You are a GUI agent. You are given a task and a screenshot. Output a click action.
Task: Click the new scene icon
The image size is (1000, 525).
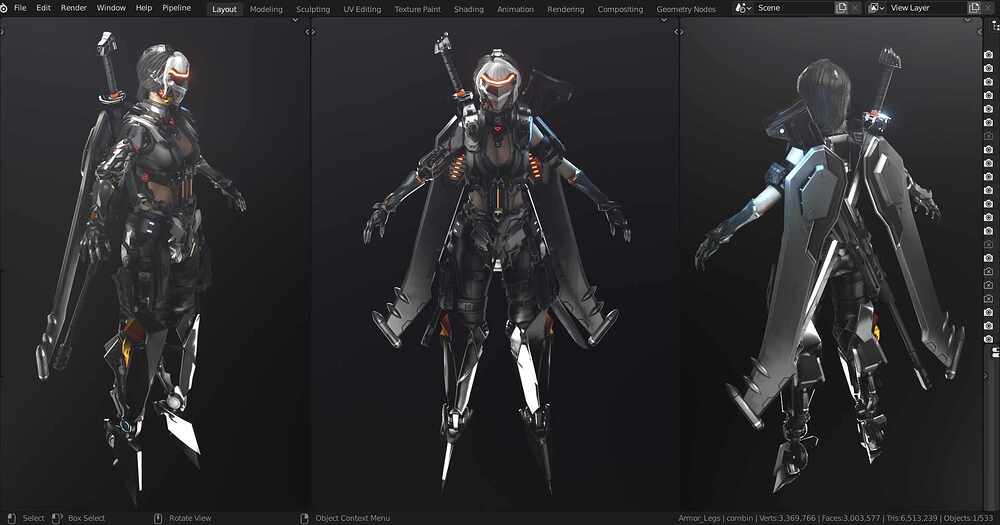tap(842, 8)
